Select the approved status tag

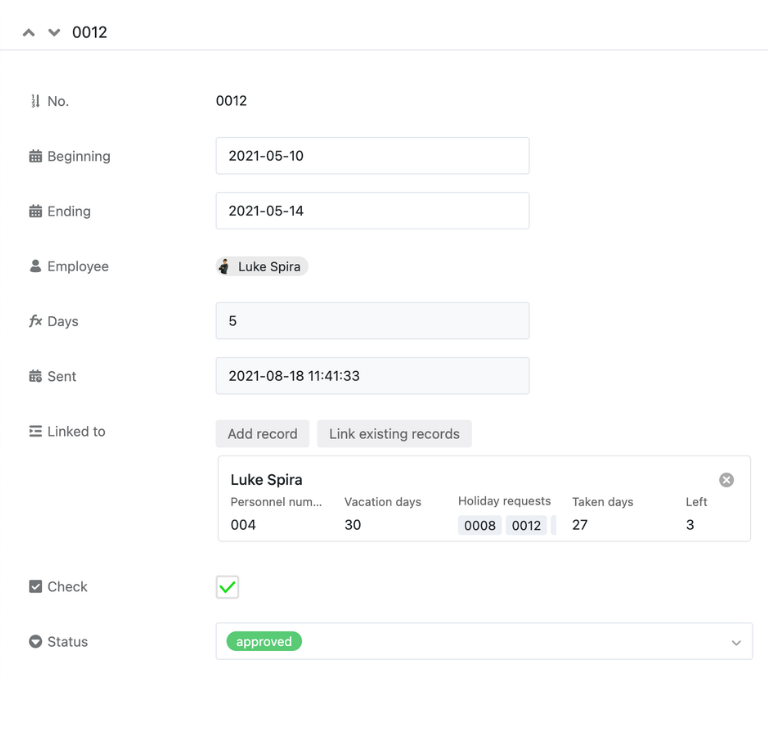pos(264,641)
